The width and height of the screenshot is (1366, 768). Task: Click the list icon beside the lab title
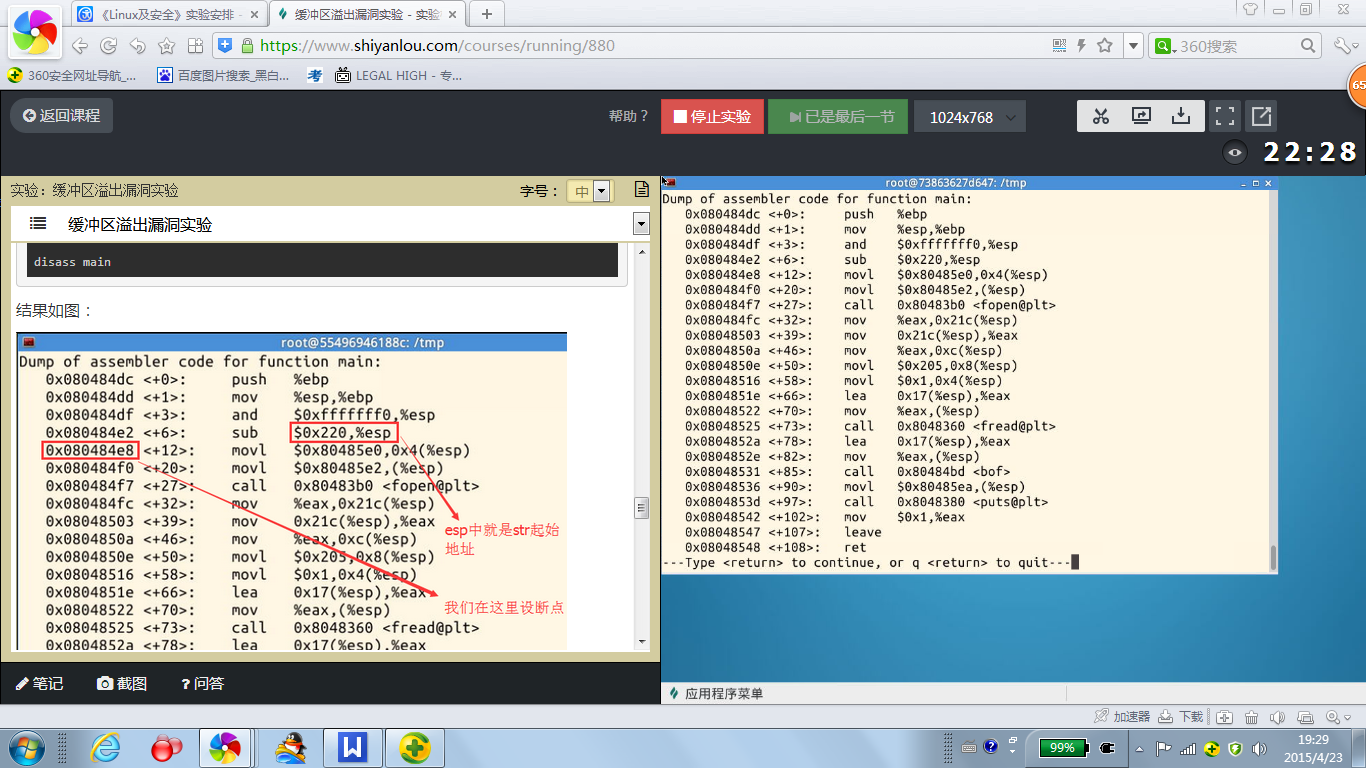[x=38, y=224]
